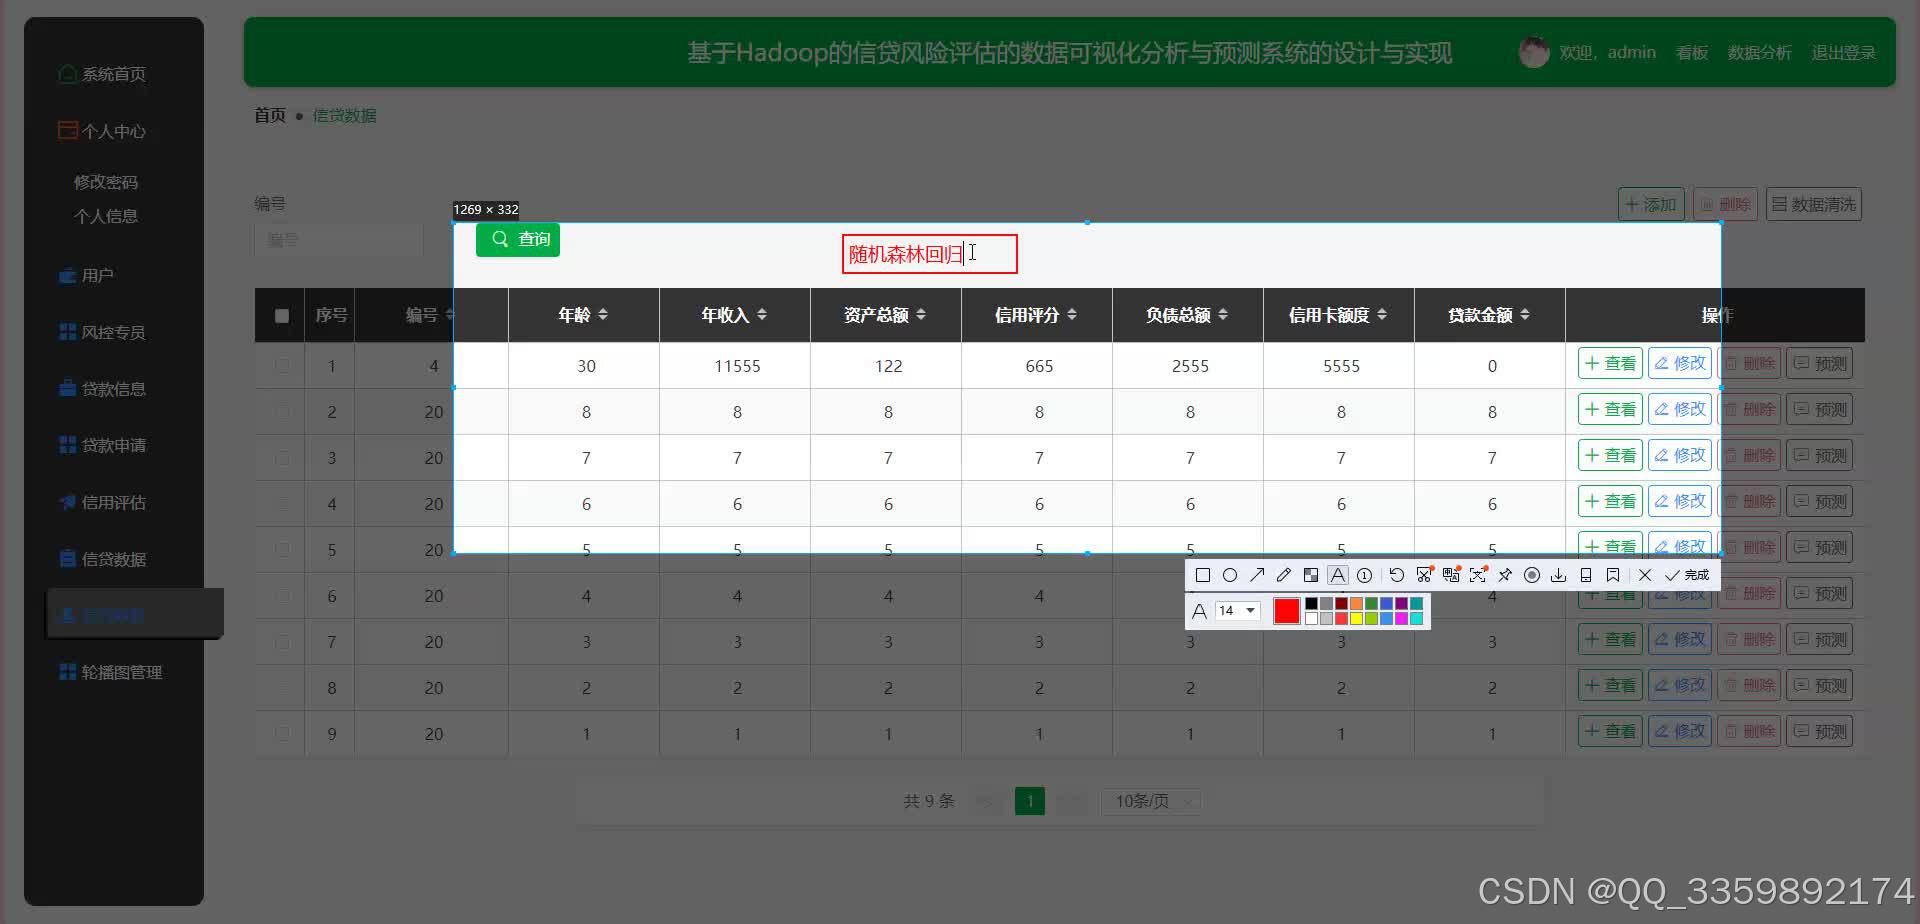Open 个人信息 under personal center
The image size is (1920, 924).
[106, 216]
